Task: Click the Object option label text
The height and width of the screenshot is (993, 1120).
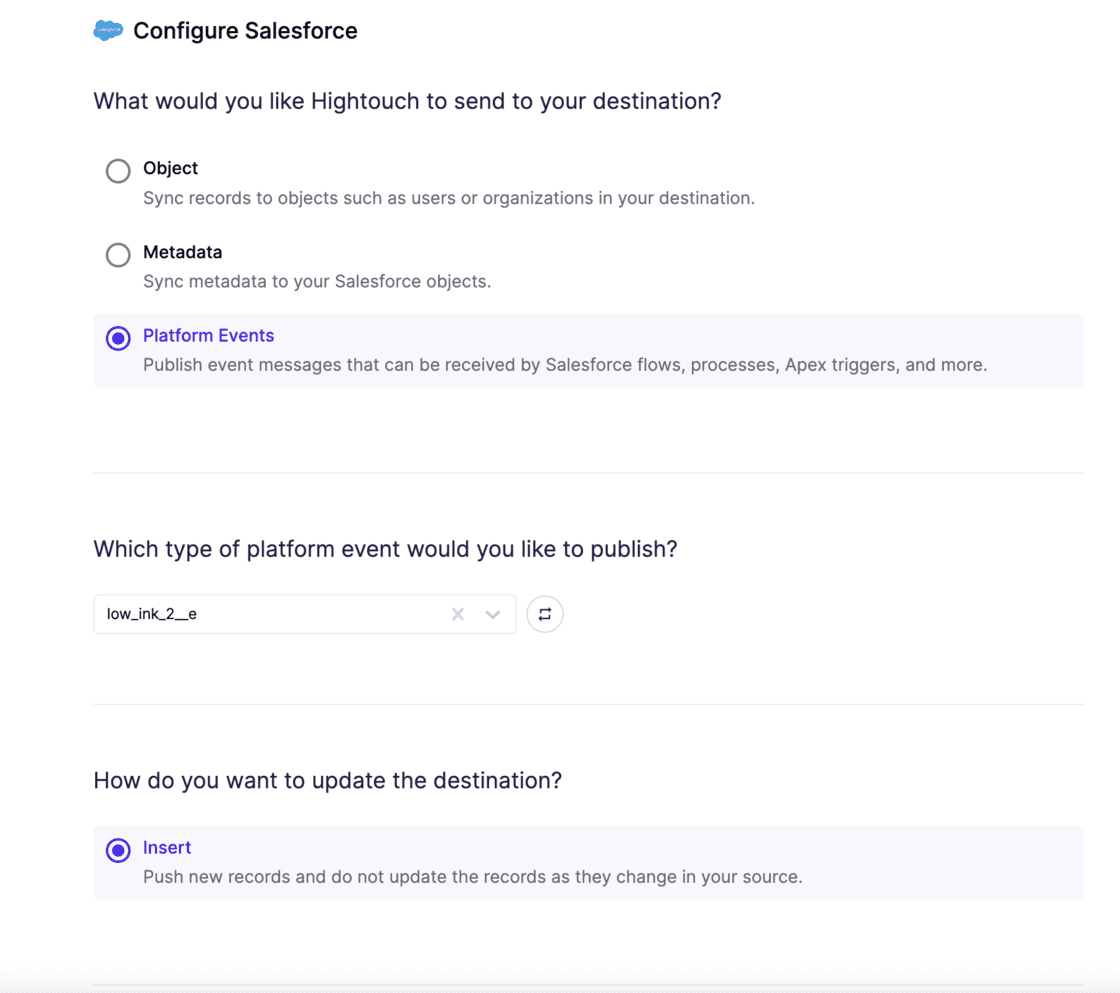Action: click(170, 168)
